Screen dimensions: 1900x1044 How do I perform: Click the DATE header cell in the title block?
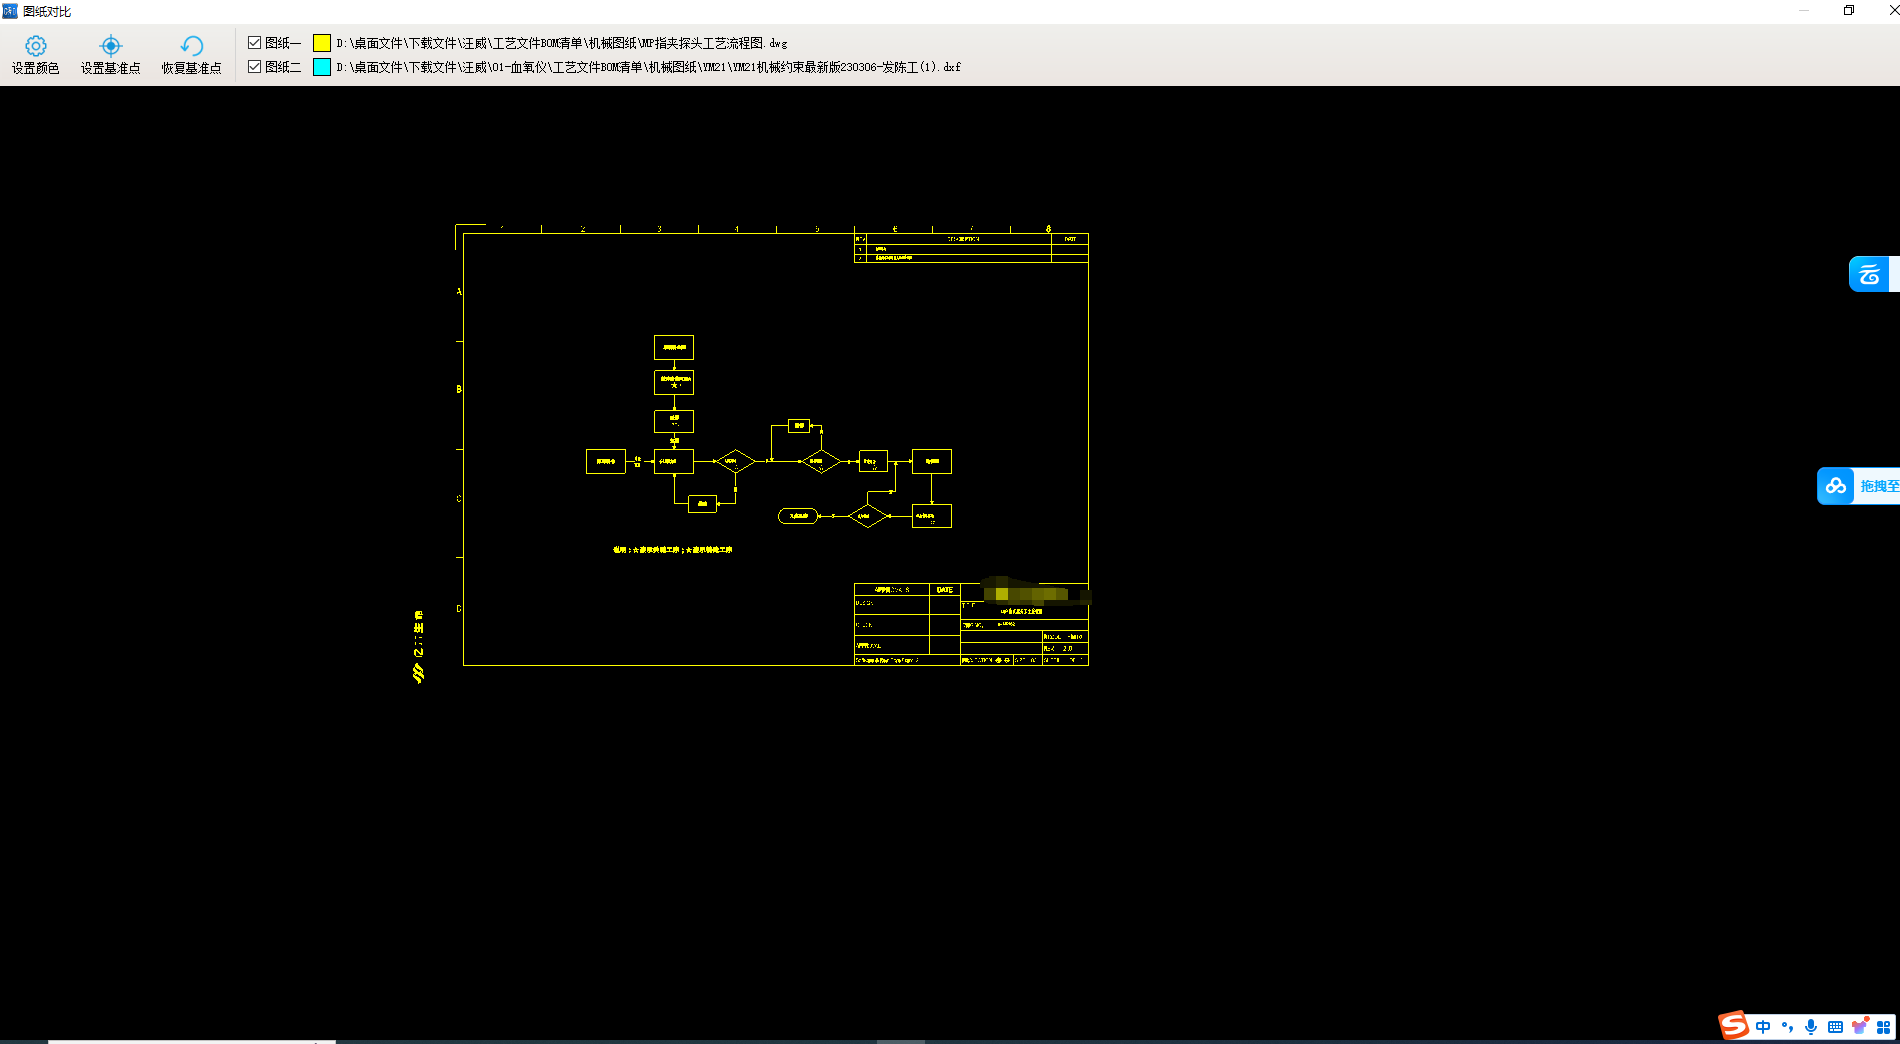pos(945,590)
